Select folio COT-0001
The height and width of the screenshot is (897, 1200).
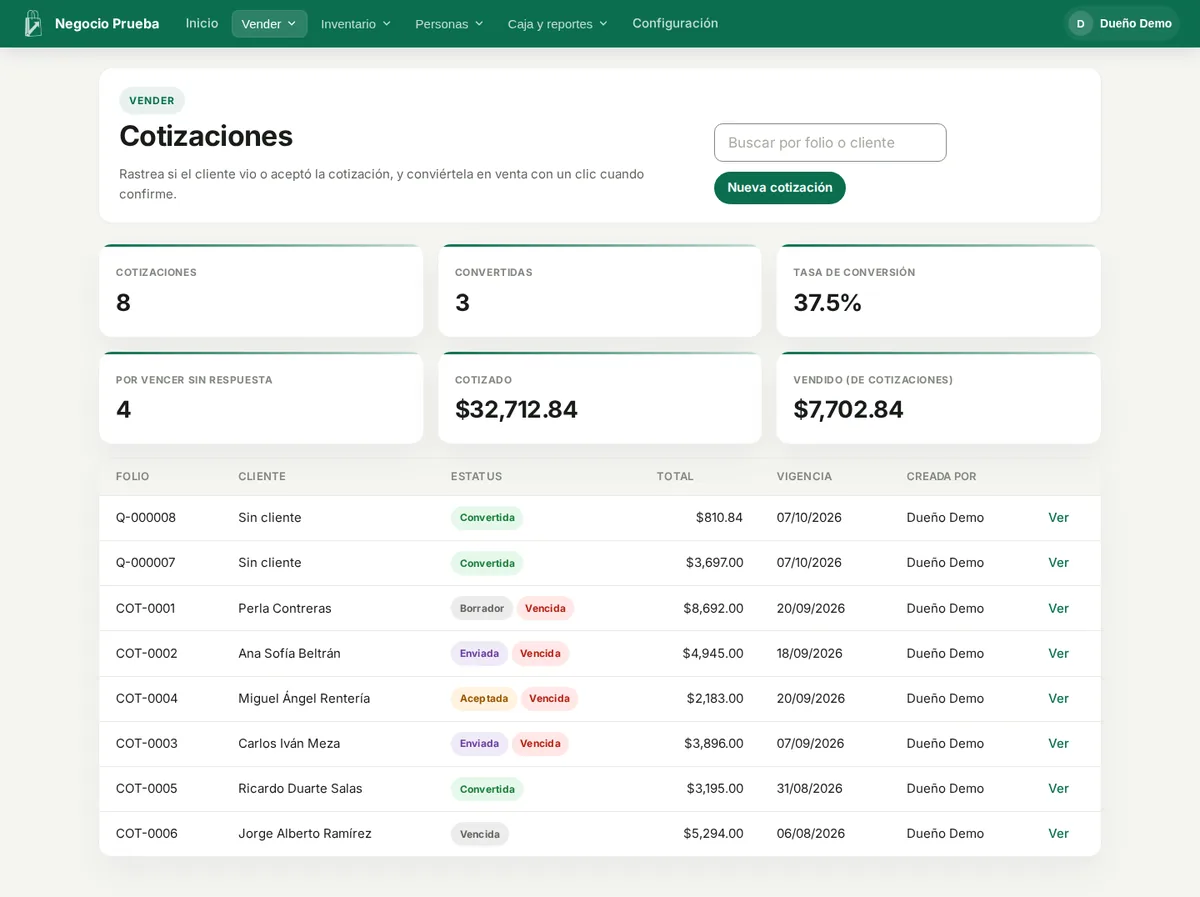[x=146, y=608]
